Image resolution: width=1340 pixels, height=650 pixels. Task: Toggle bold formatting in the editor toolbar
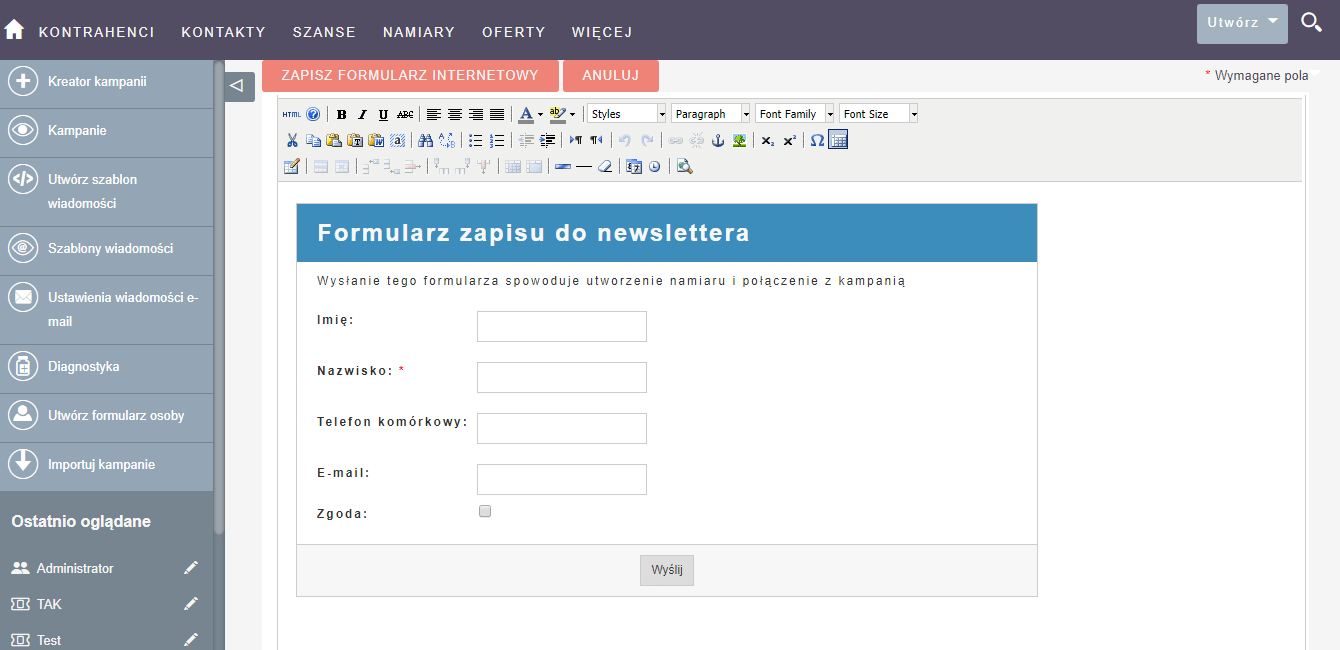[x=342, y=114]
